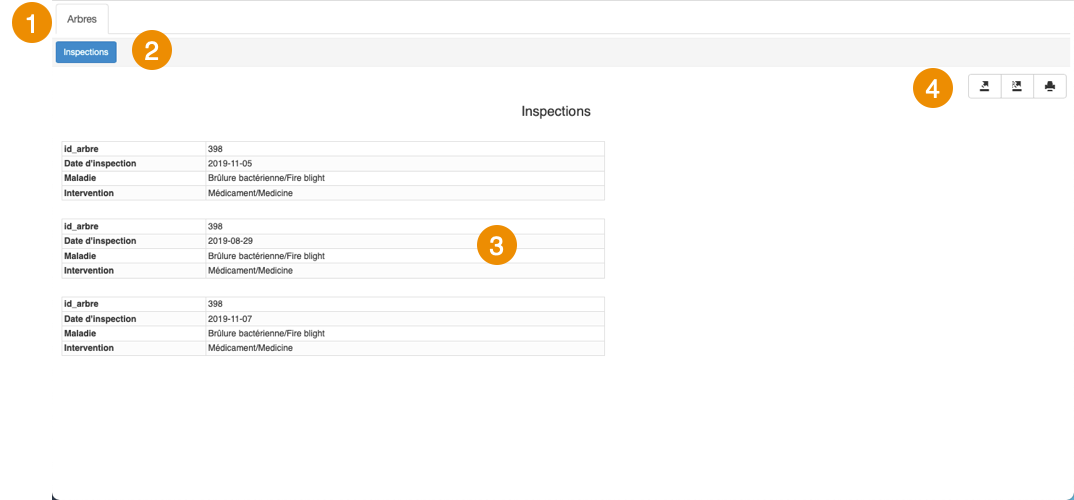Image resolution: width=1074 pixels, height=500 pixels.
Task: Click the middle export icon in the toolbar
Action: (x=1017, y=87)
